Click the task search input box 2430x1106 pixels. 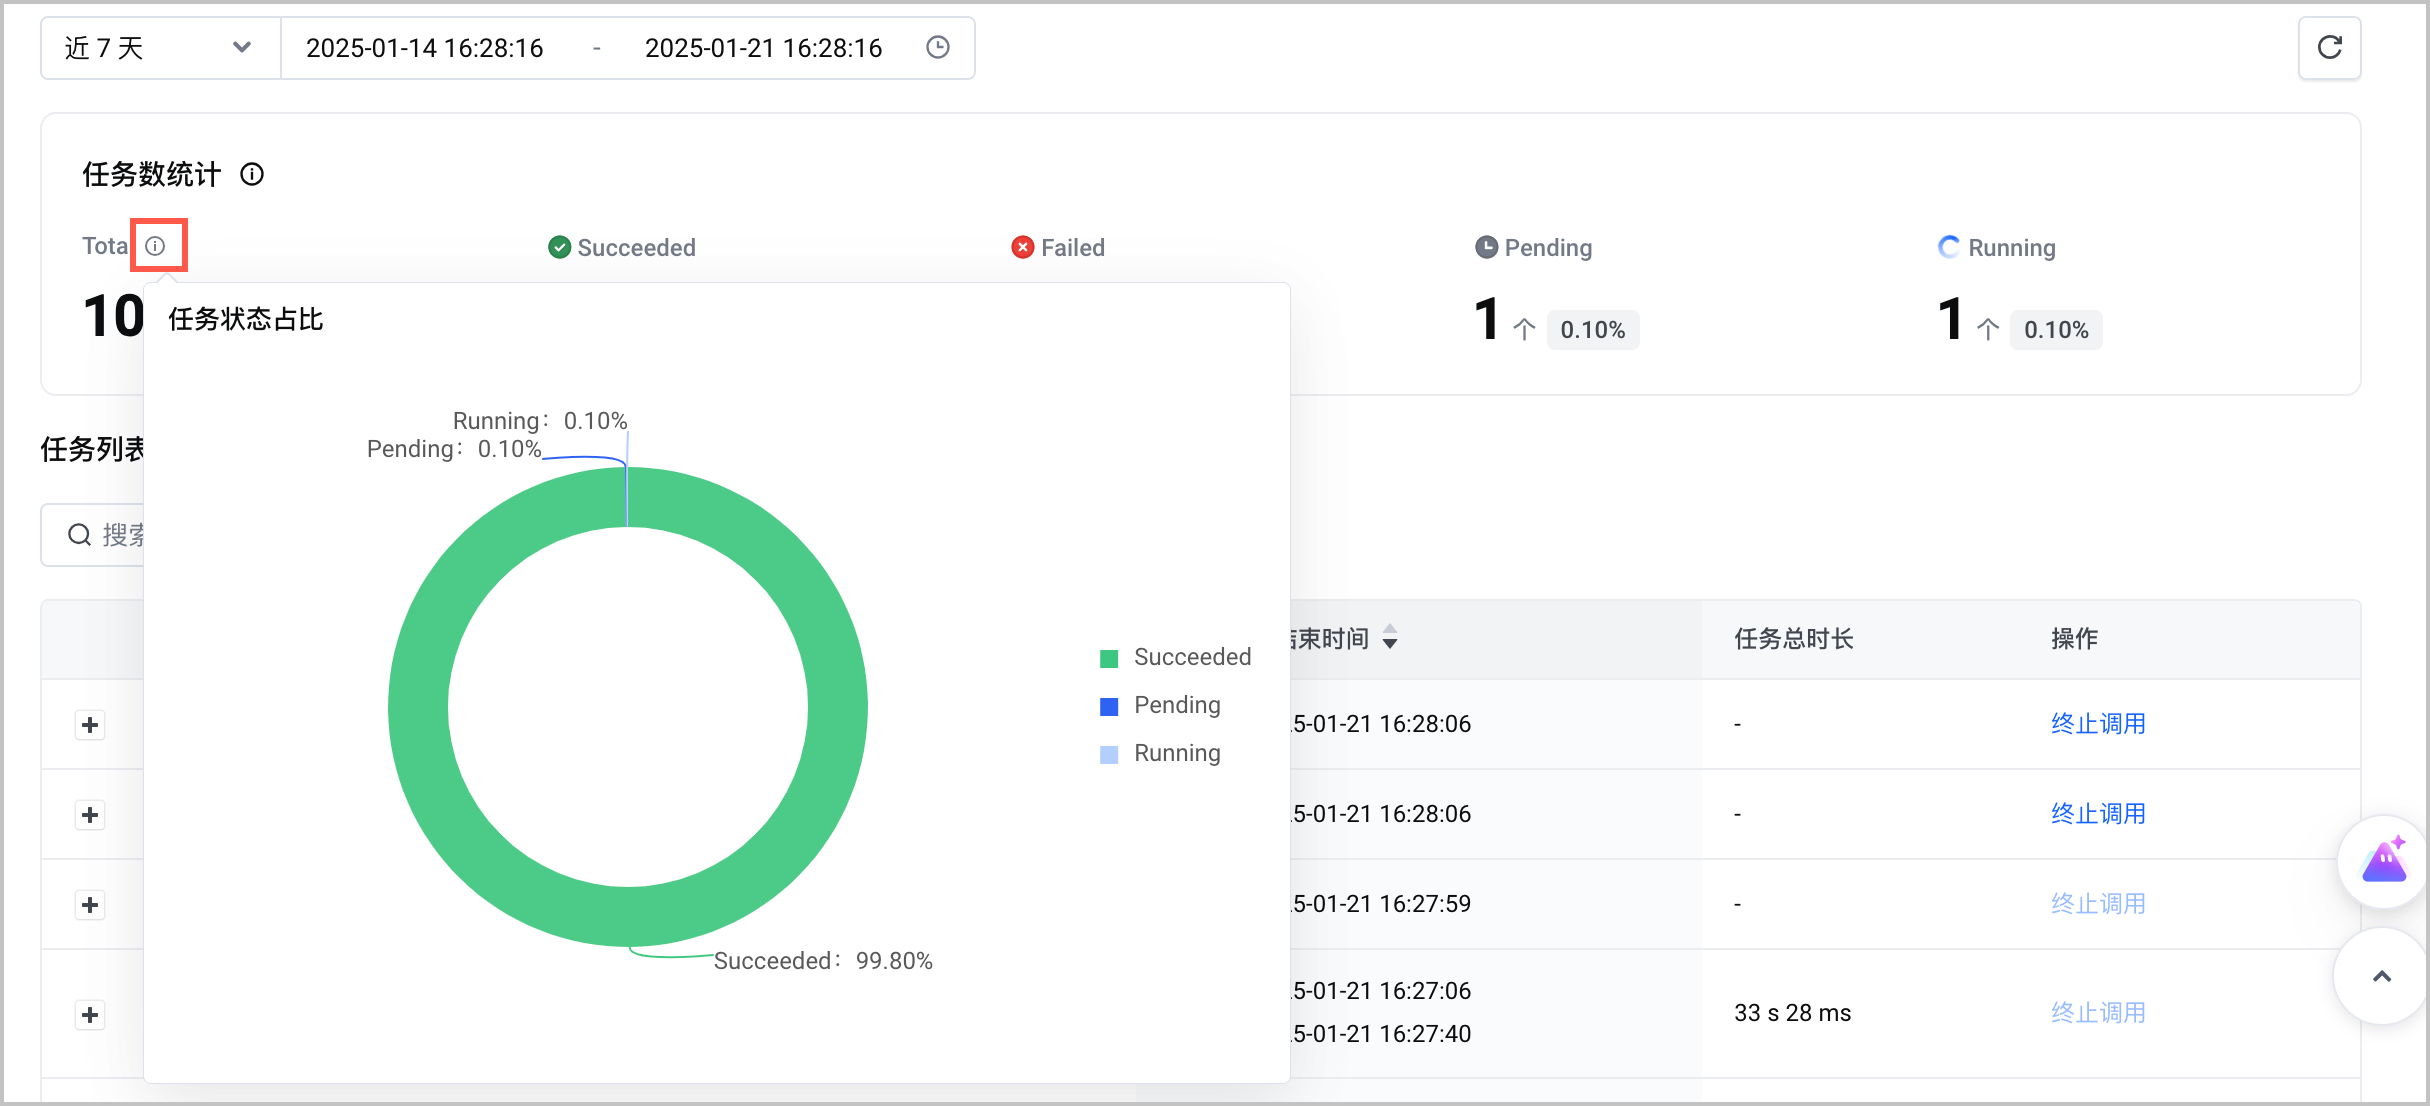pyautogui.click(x=93, y=535)
